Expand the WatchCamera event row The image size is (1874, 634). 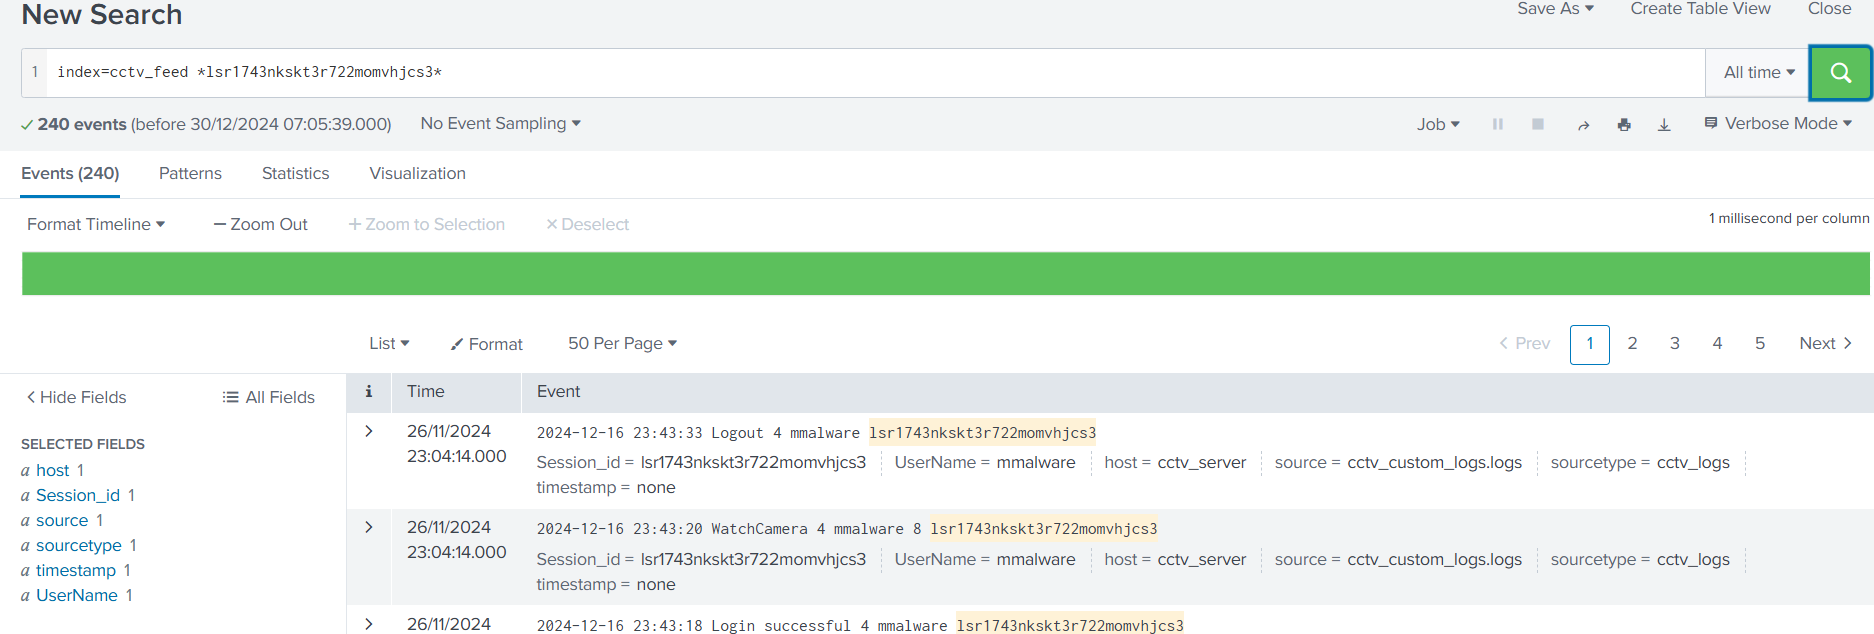369,527
